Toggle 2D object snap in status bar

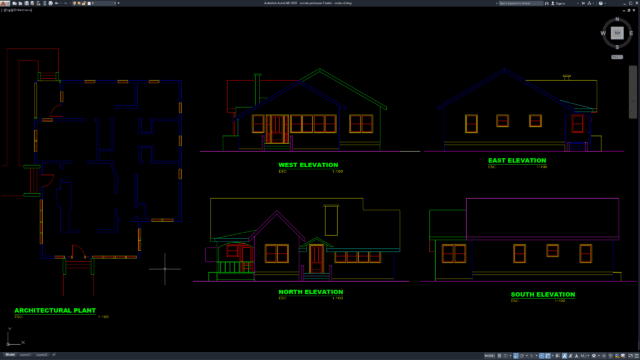pos(548,356)
